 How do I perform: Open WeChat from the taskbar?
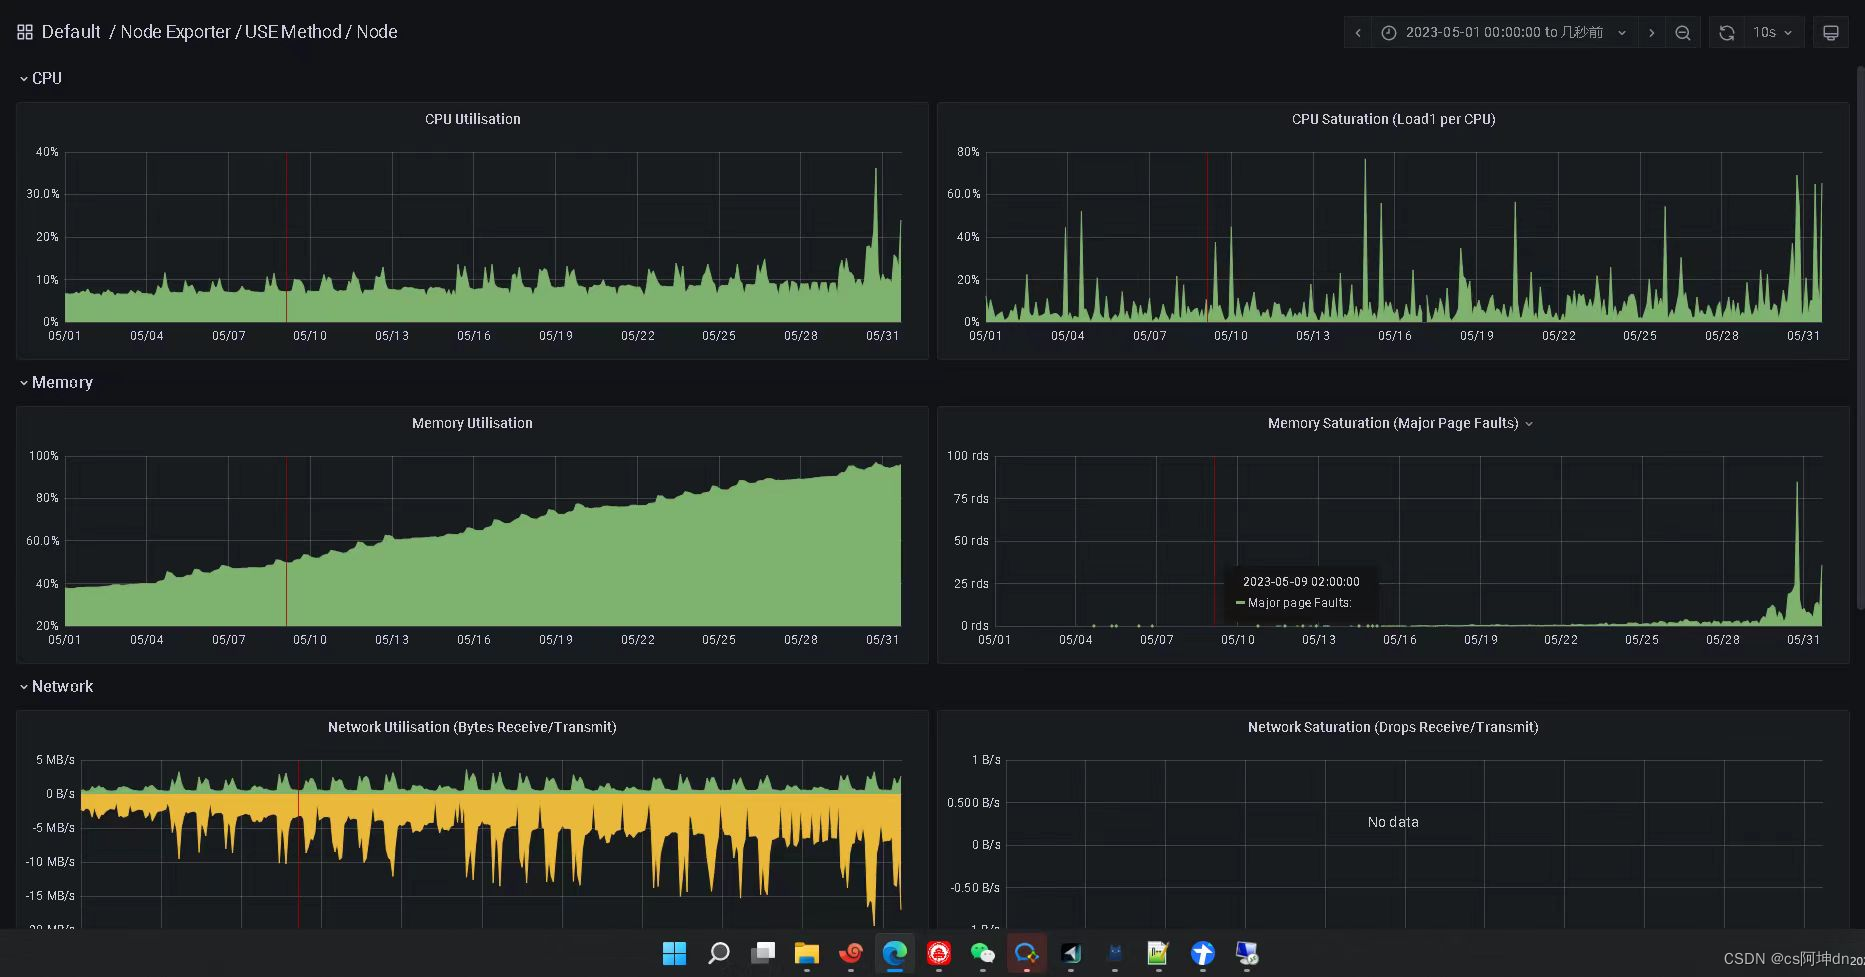pyautogui.click(x=983, y=954)
